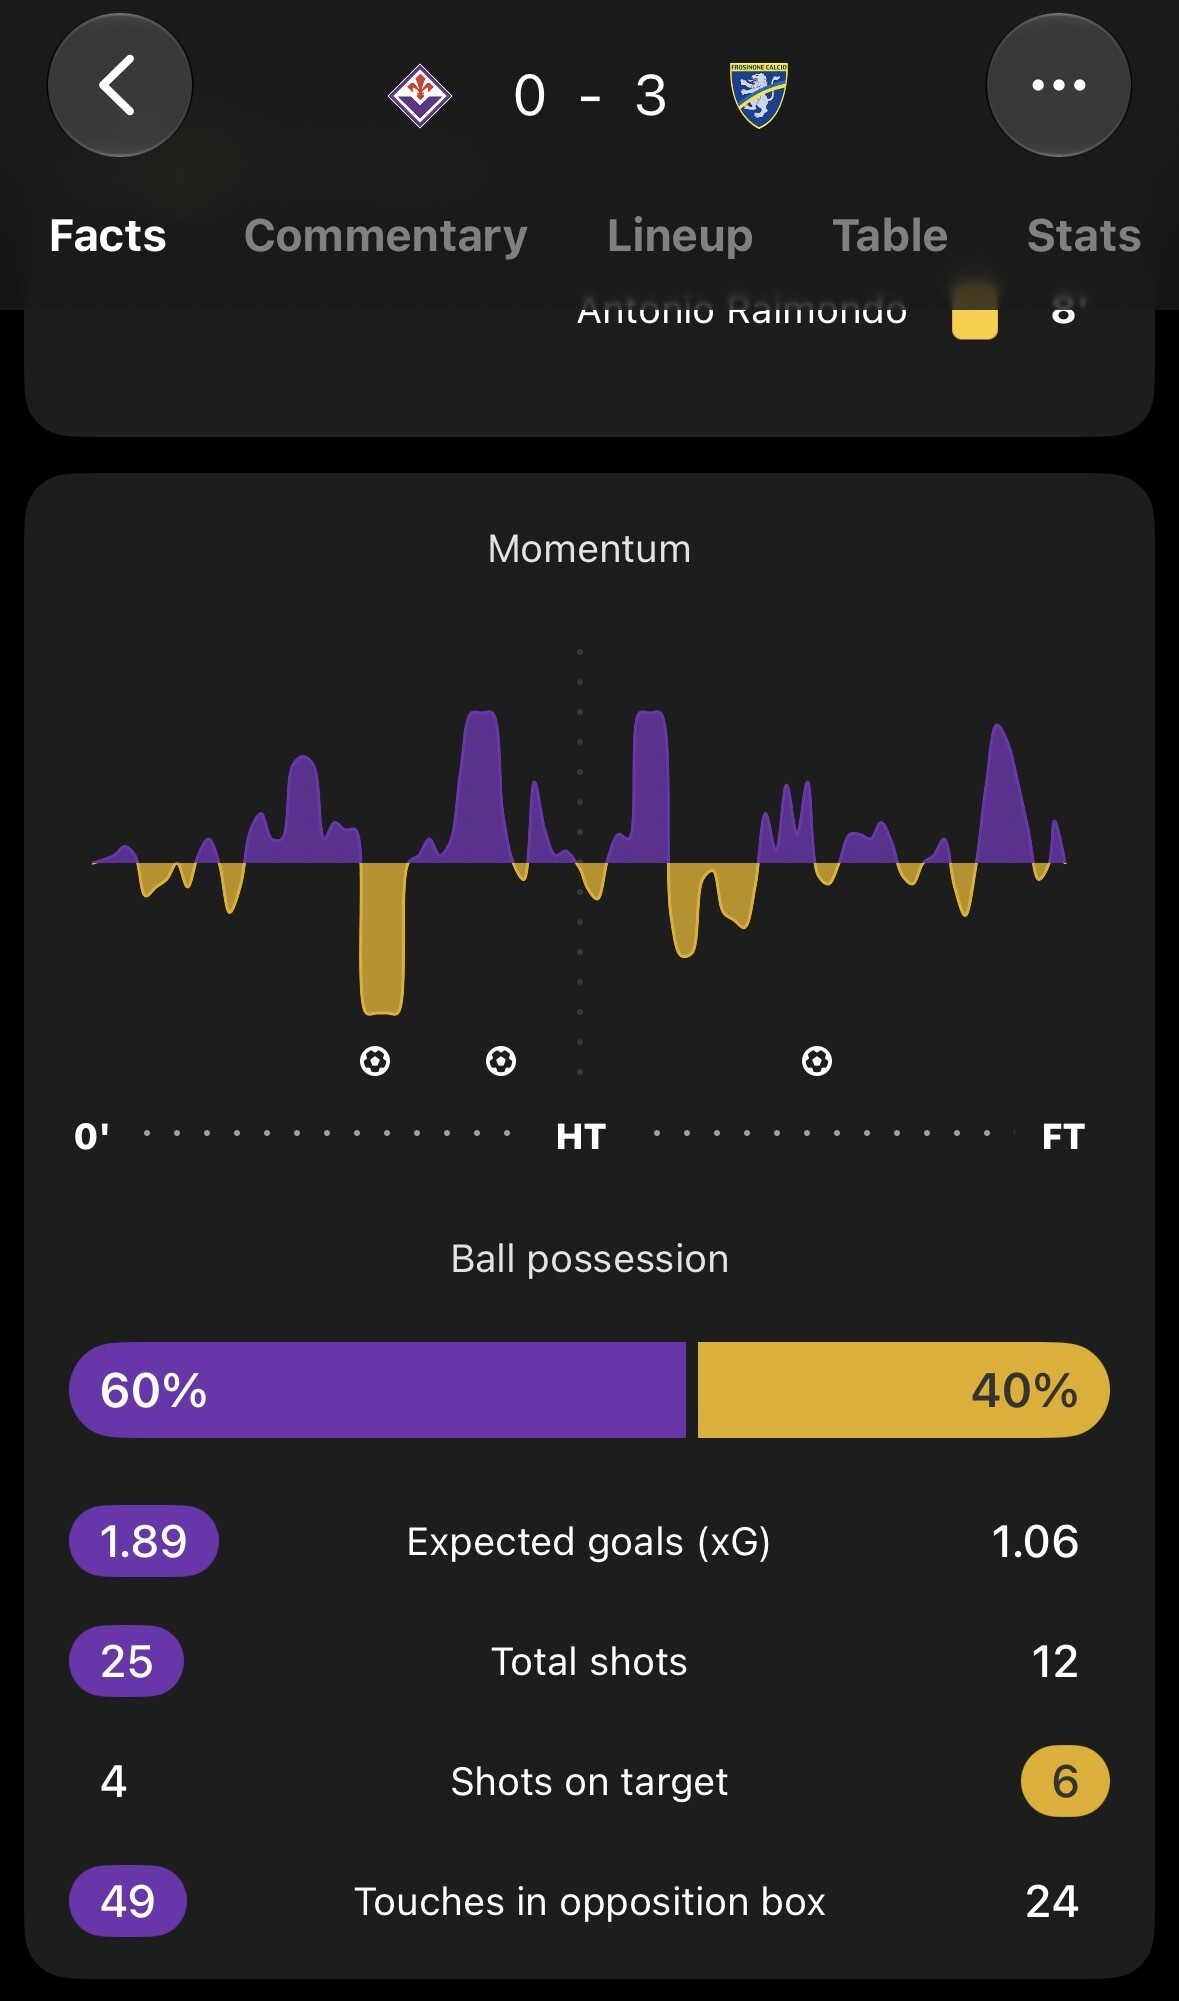Tap the yellow card icon beside Antonio Raimondo

pyautogui.click(x=975, y=315)
